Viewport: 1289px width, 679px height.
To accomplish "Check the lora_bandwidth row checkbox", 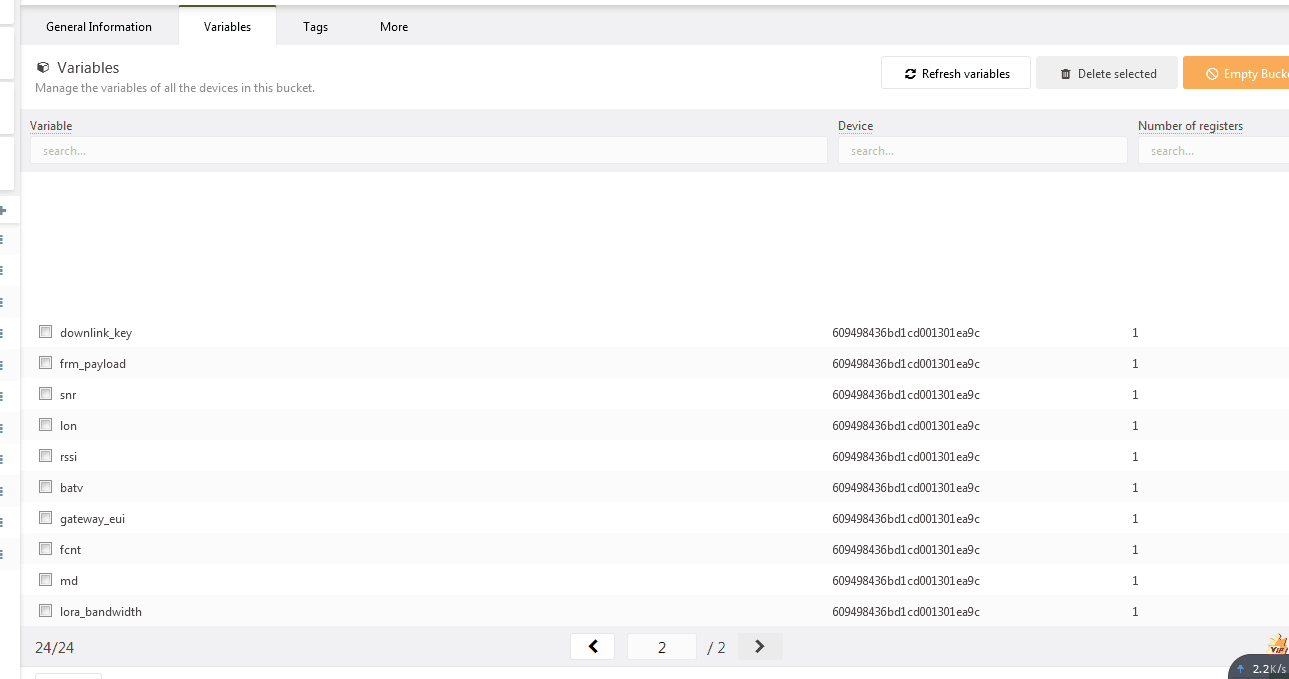I will [45, 611].
